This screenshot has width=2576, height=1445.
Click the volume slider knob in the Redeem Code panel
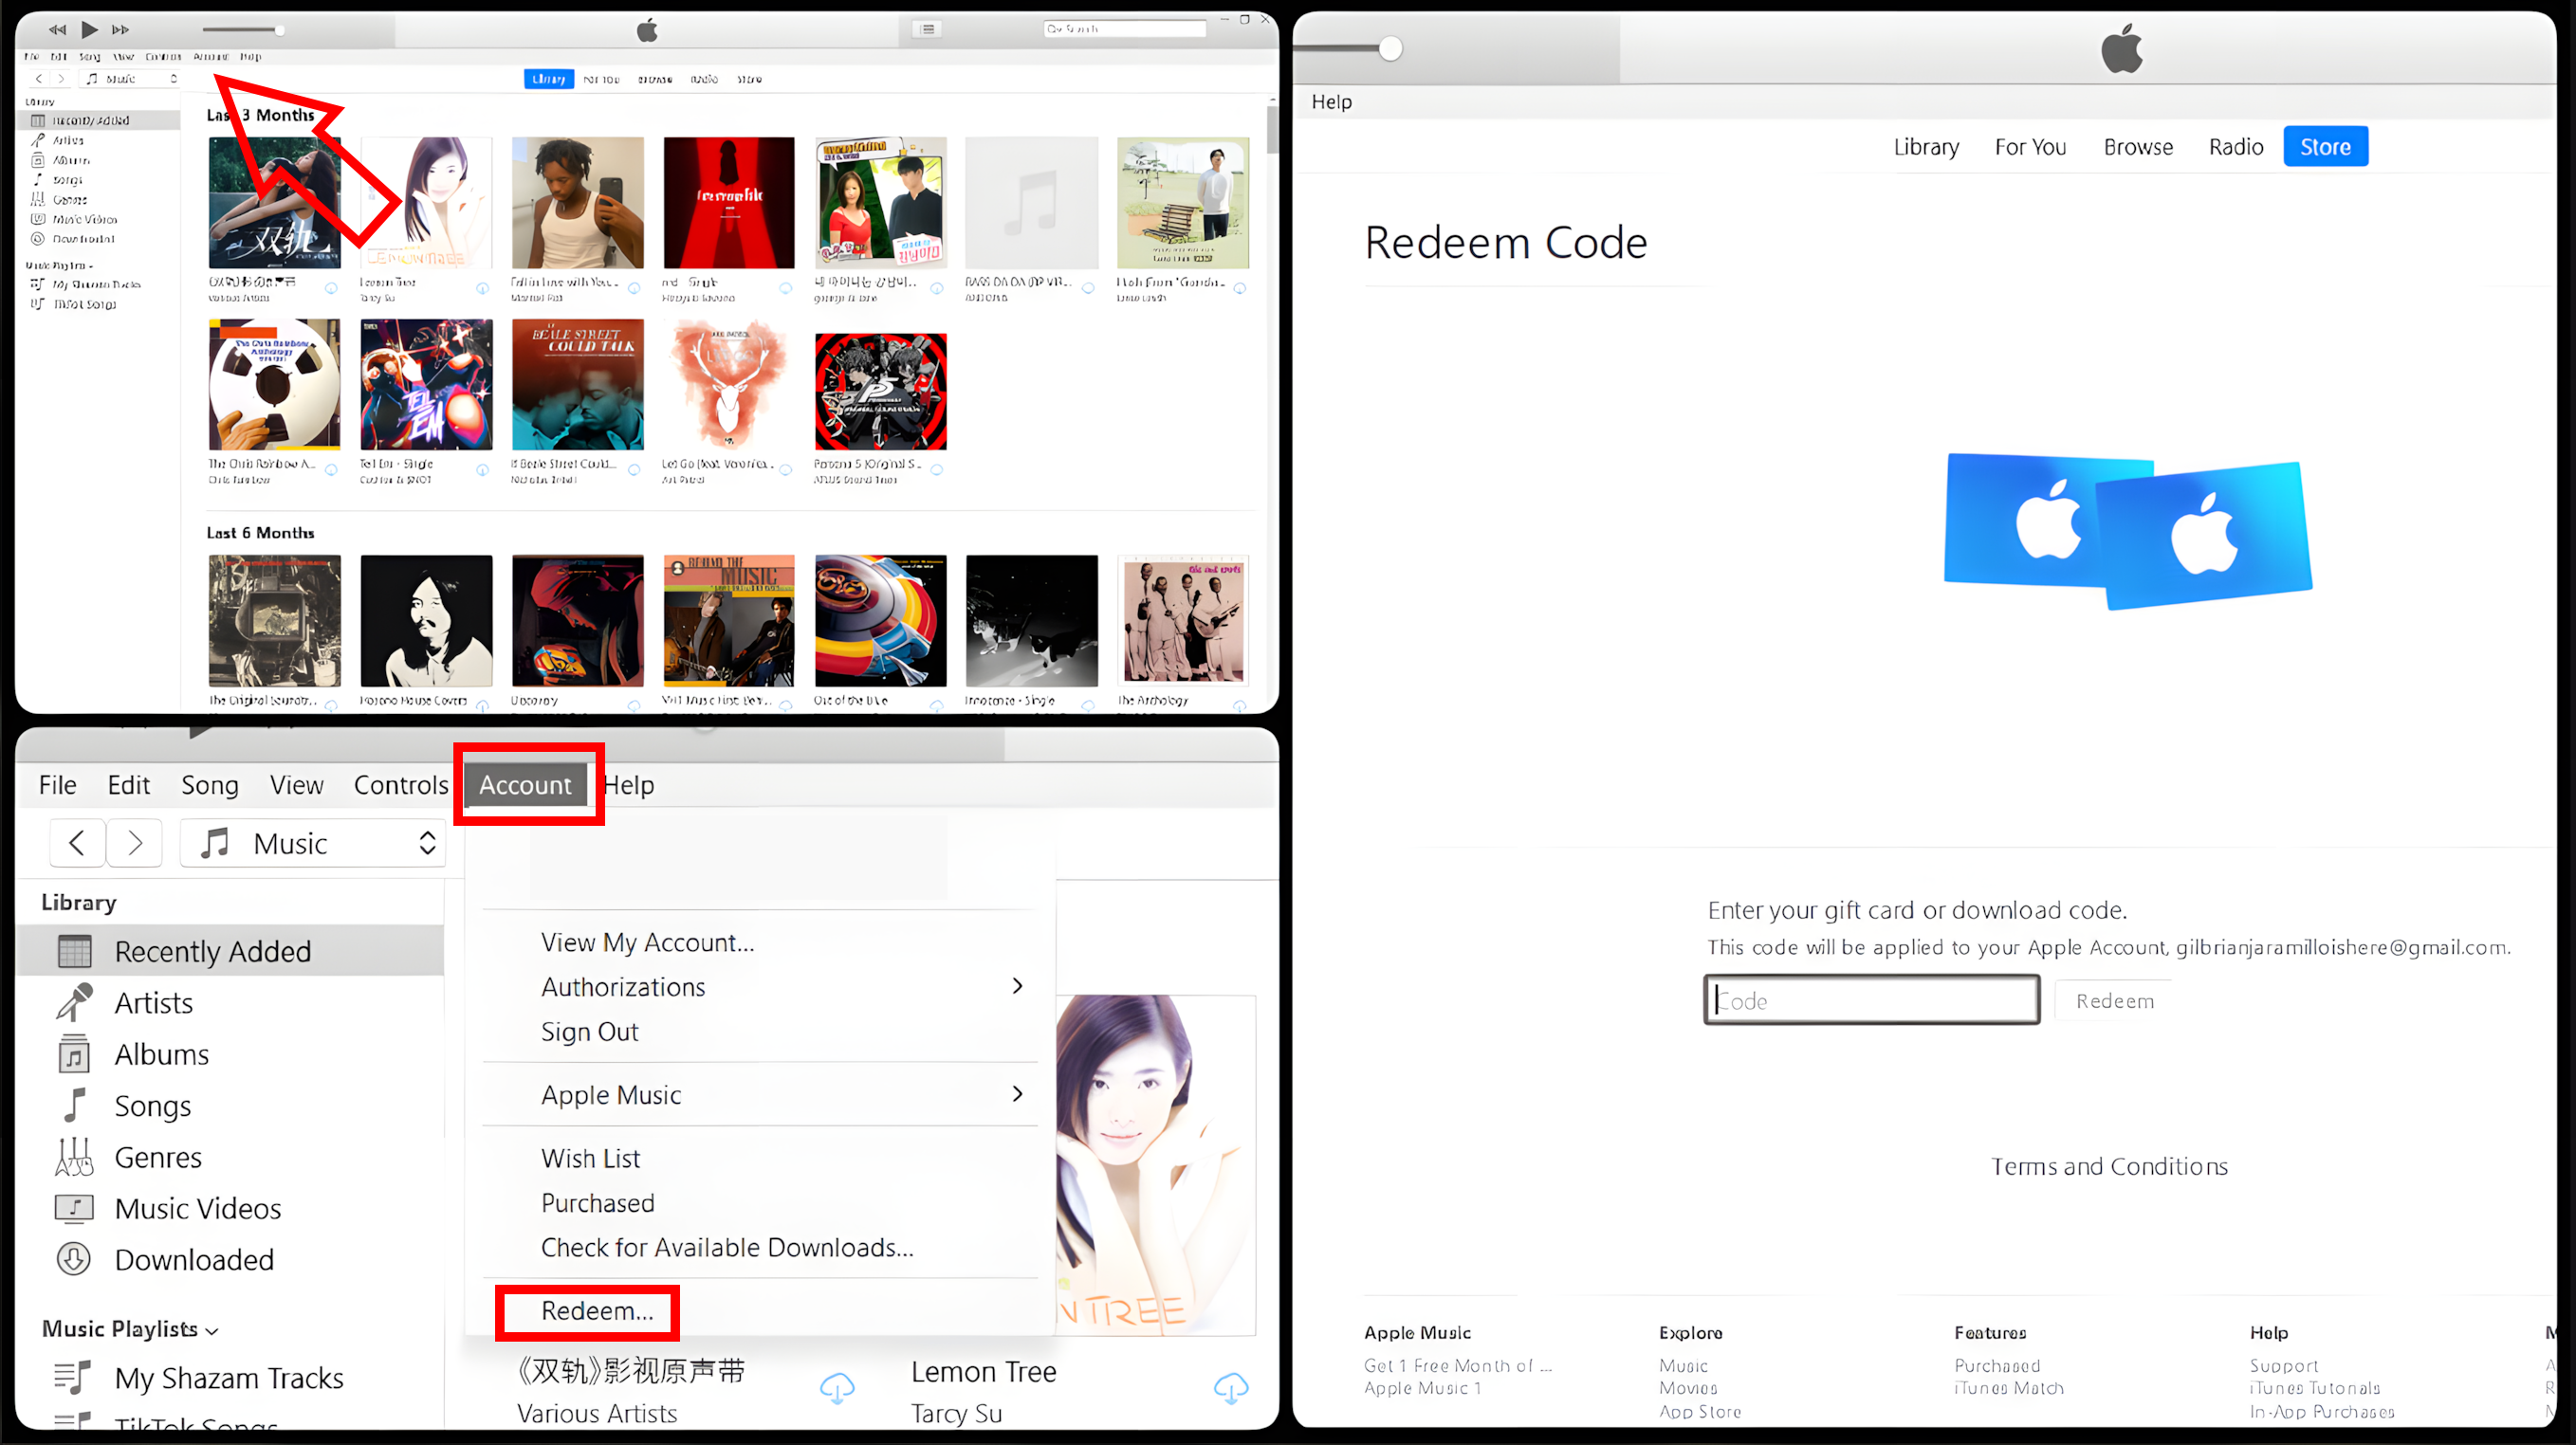coord(1390,48)
